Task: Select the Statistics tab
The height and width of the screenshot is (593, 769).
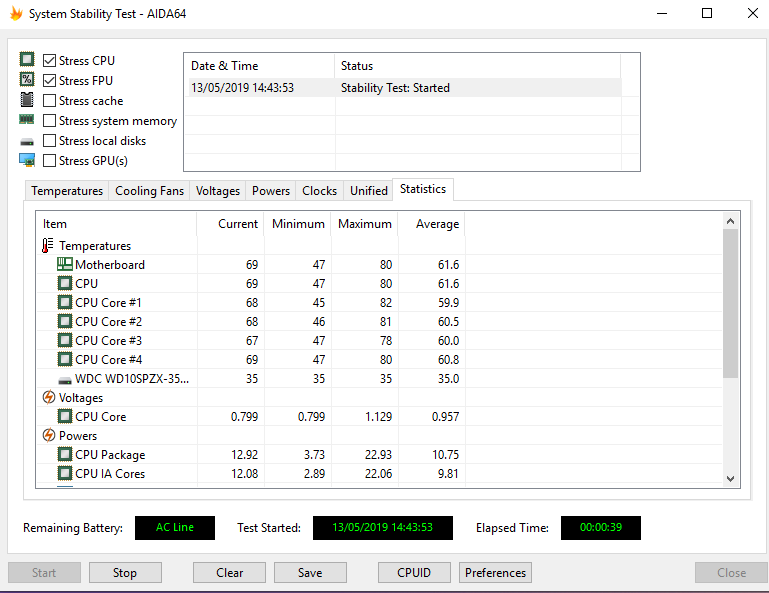Action: 423,189
